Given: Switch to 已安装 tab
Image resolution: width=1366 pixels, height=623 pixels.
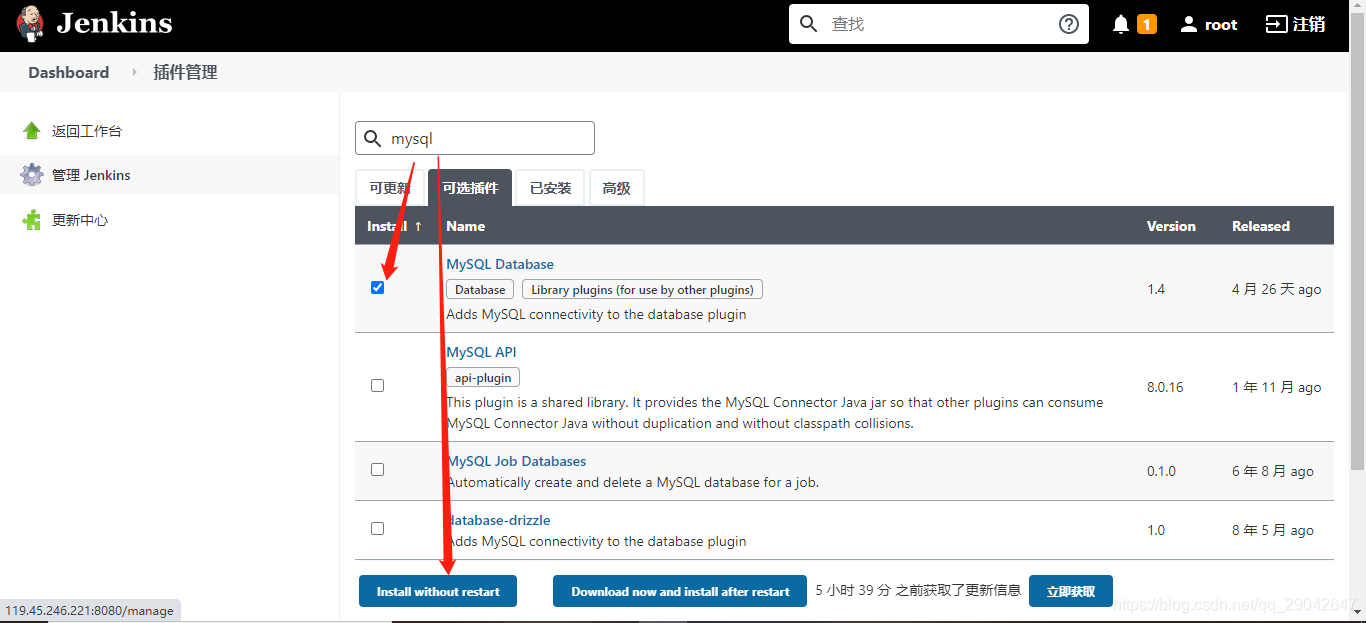Looking at the screenshot, I should point(551,188).
